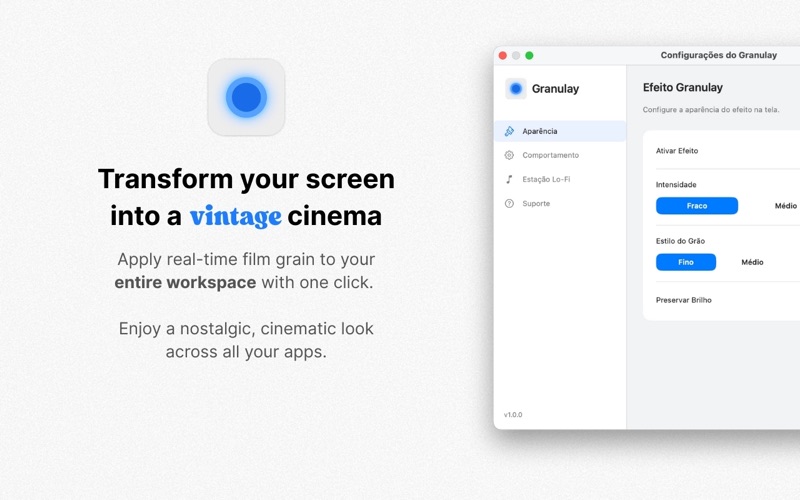This screenshot has width=800, height=500.
Task: Click the Suporte question mark icon
Action: tap(509, 203)
